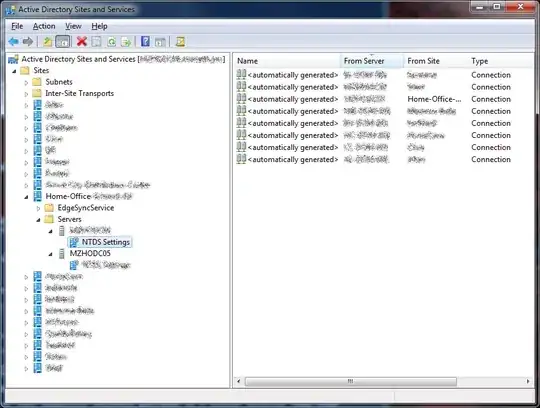Expand the EdgeSyncService folder

click(x=38, y=208)
